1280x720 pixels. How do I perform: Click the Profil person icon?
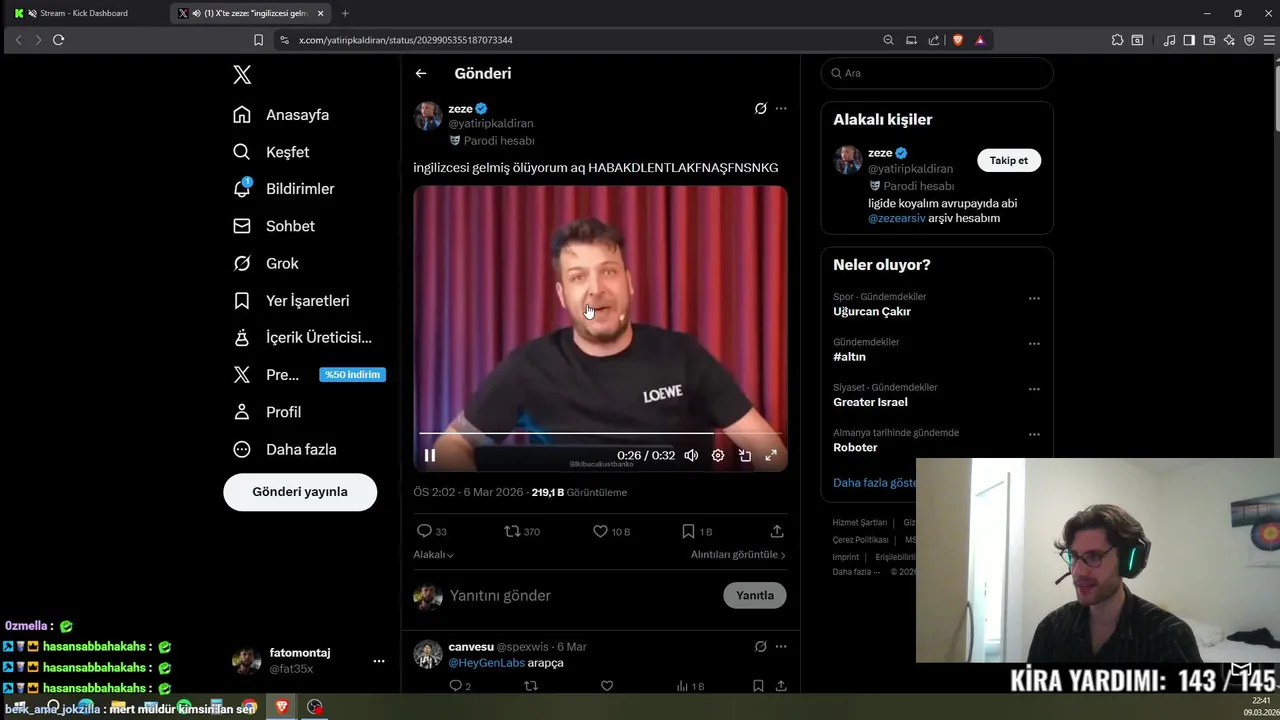(x=242, y=412)
